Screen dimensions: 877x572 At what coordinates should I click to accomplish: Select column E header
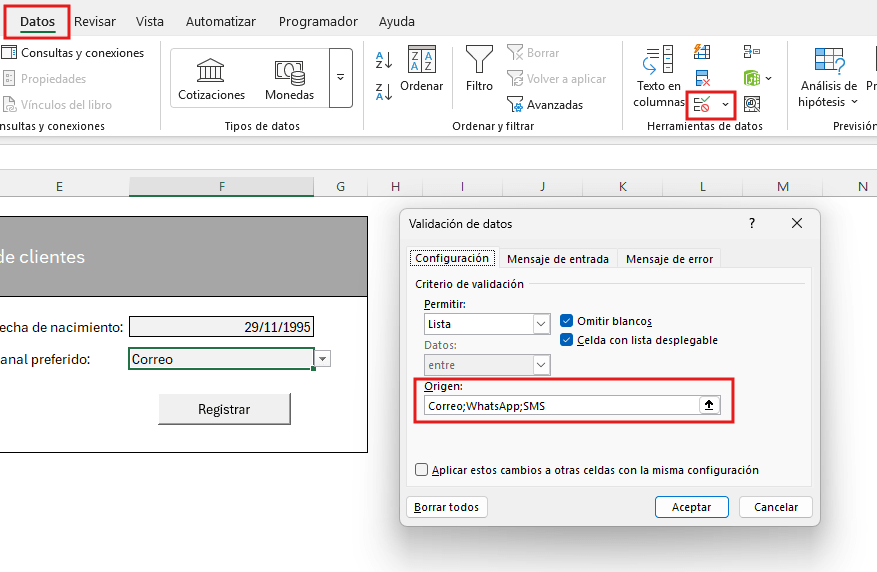coord(59,186)
